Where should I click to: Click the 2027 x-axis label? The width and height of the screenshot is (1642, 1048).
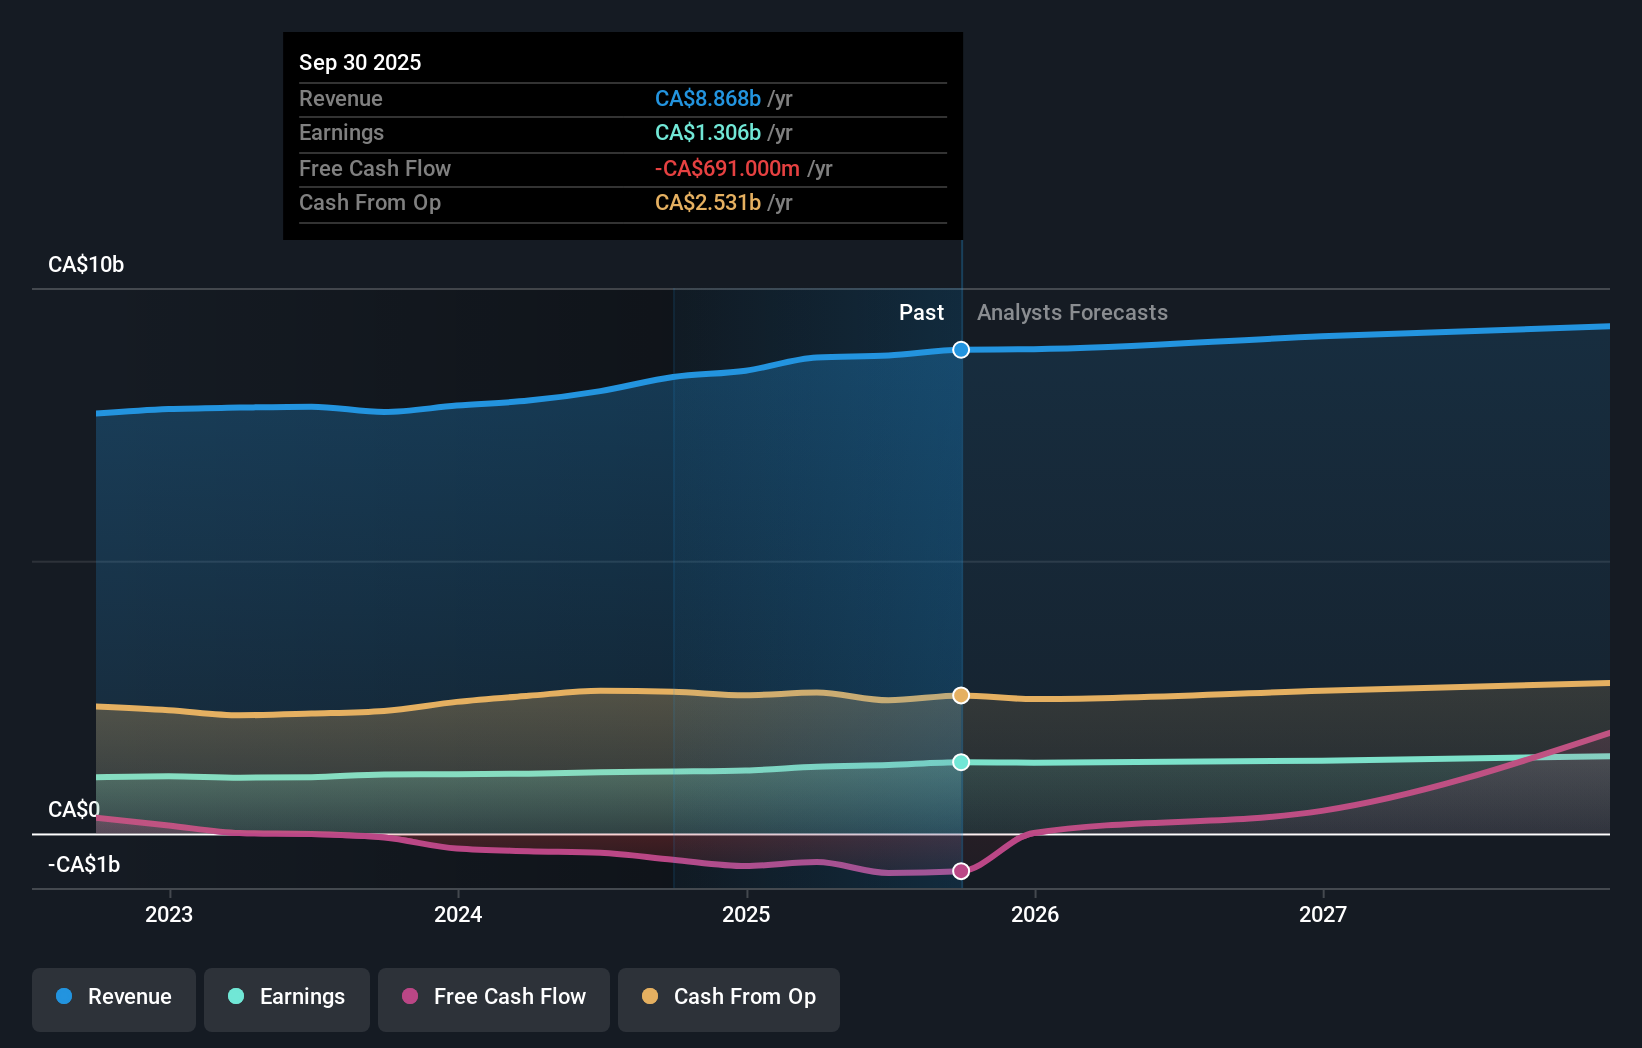[1323, 914]
